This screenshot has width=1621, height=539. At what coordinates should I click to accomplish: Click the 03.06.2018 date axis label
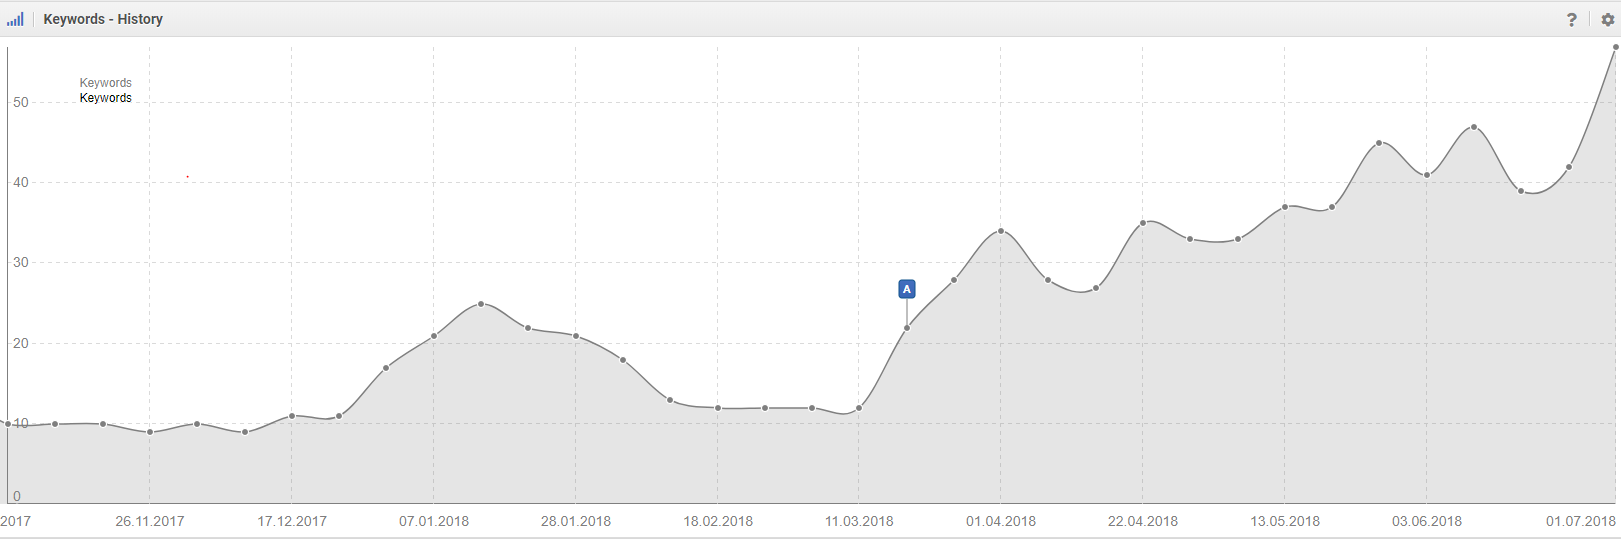(1427, 521)
